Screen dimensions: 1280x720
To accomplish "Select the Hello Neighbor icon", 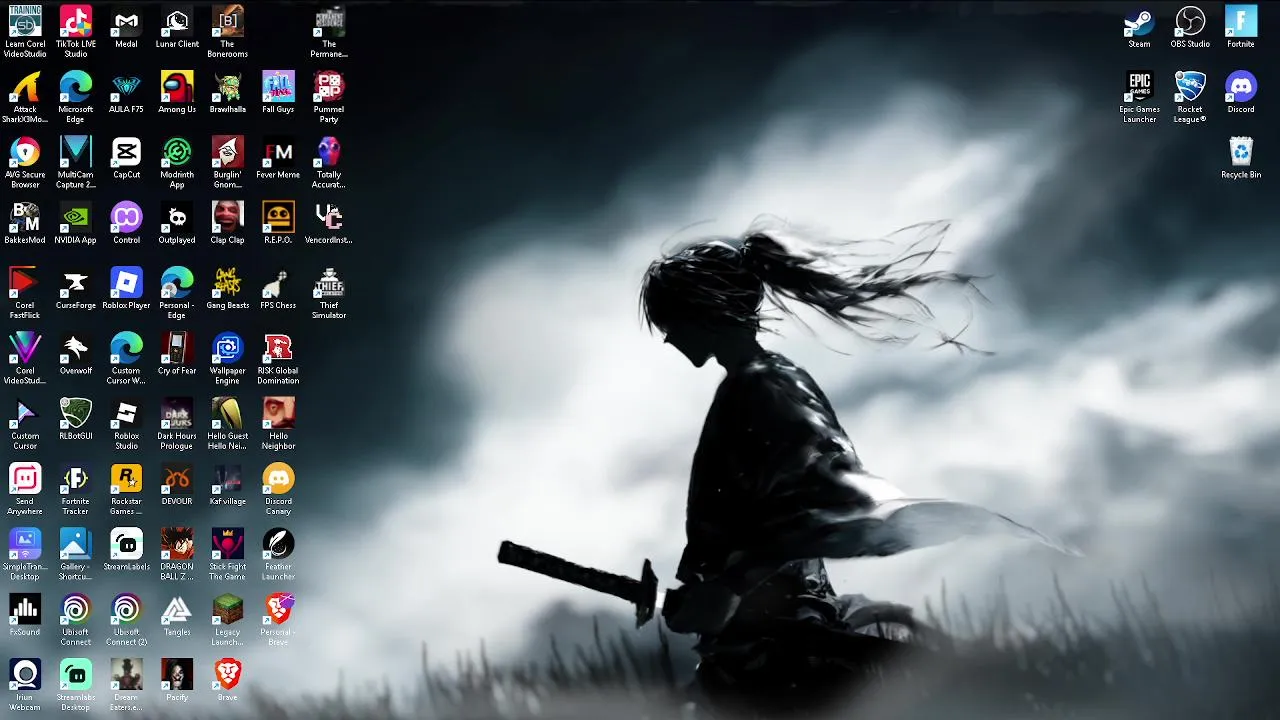I will [x=278, y=424].
